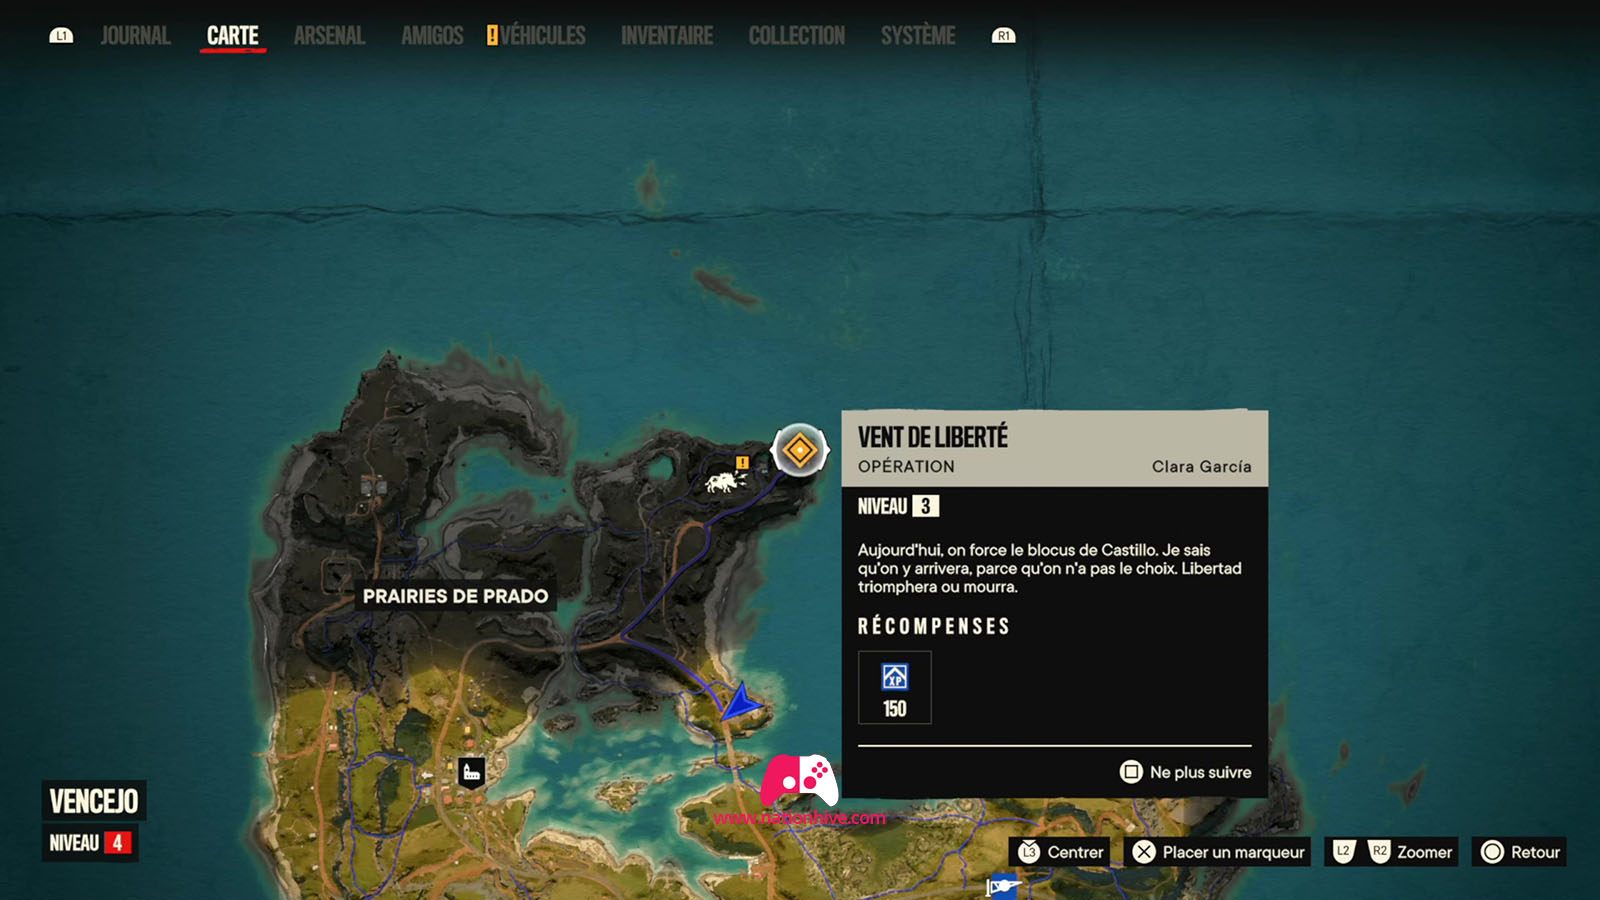
Task: Click the Retour button
Action: pos(1519,852)
